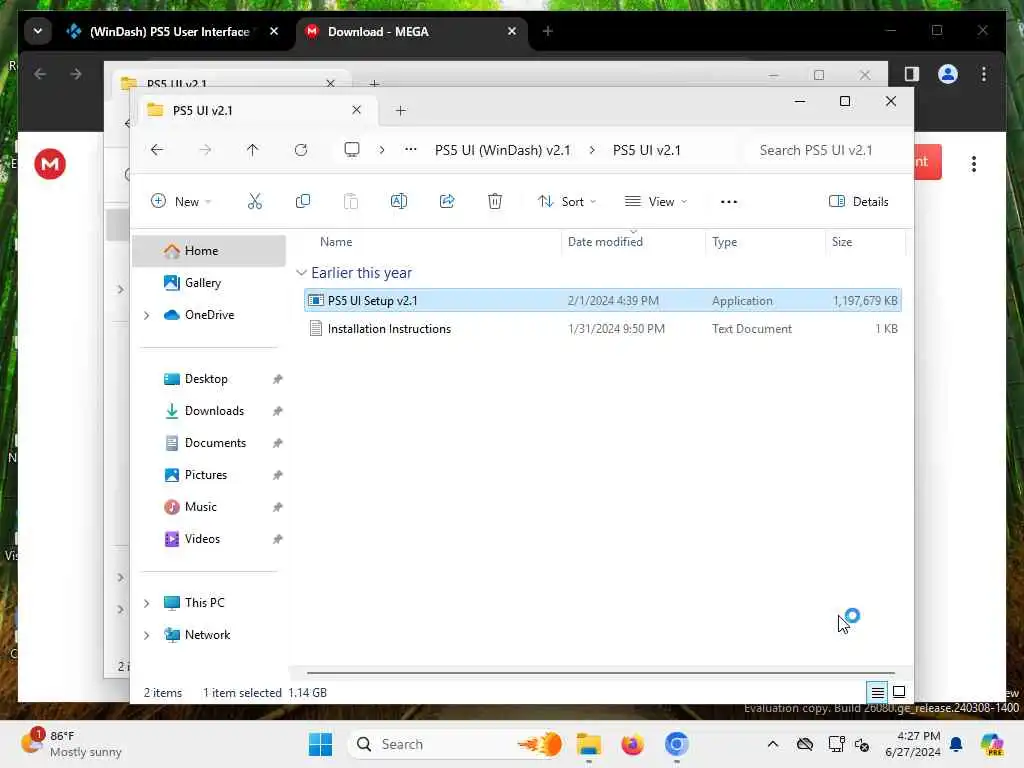Open the Chrome profile avatar

[948, 74]
